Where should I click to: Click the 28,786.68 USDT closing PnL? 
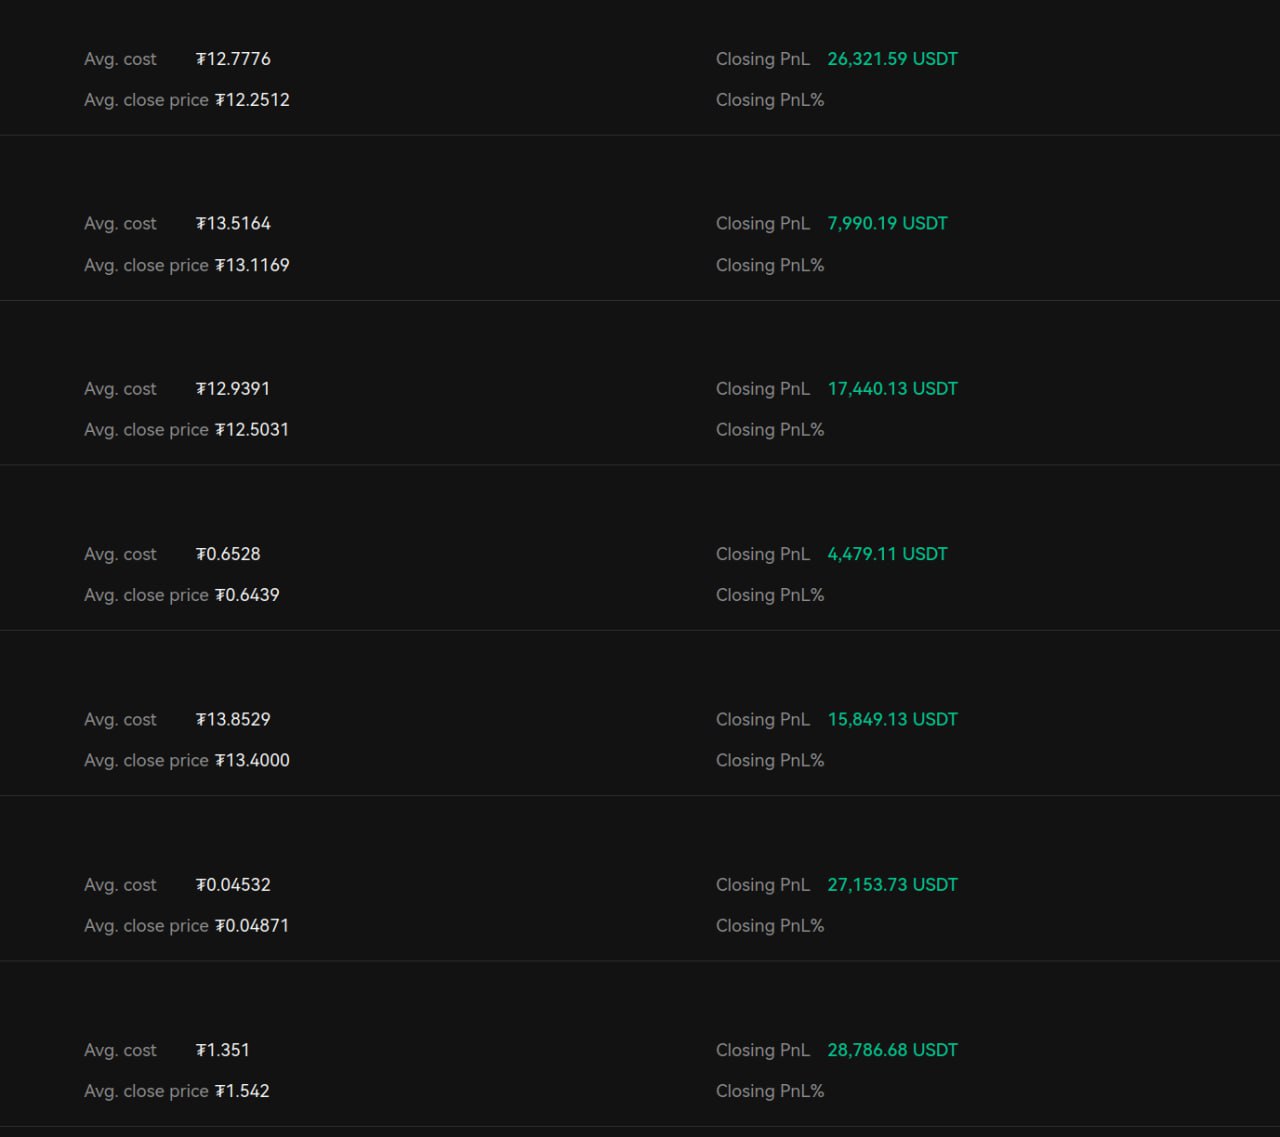(892, 1050)
